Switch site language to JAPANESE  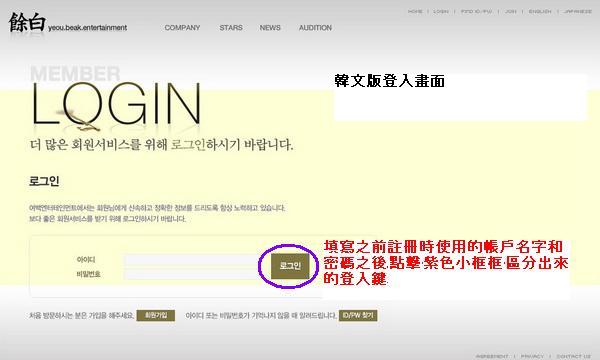pyautogui.click(x=578, y=11)
